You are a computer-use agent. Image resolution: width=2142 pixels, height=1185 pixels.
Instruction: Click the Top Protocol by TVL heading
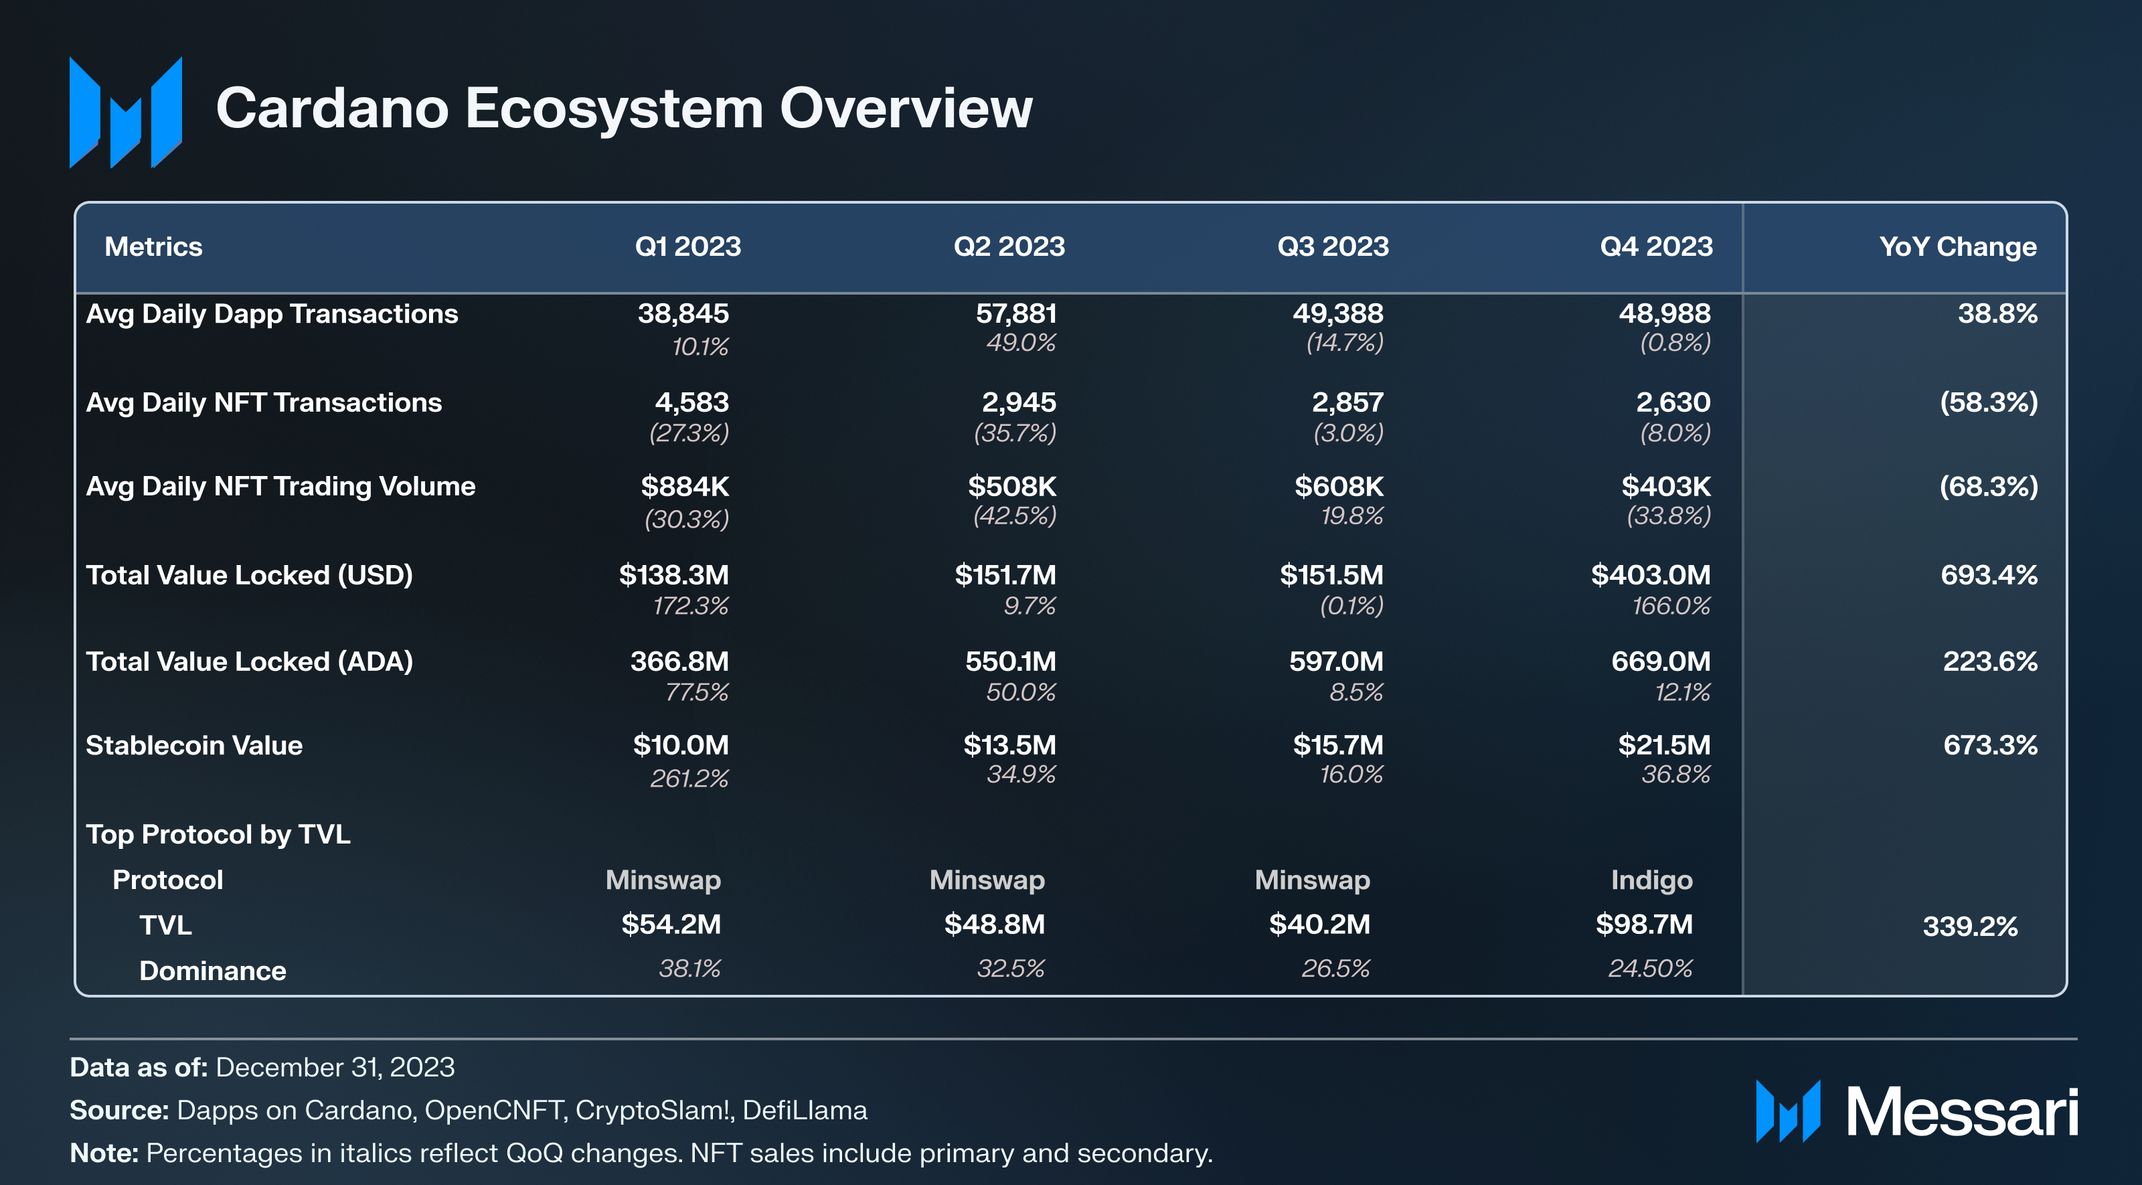(218, 834)
